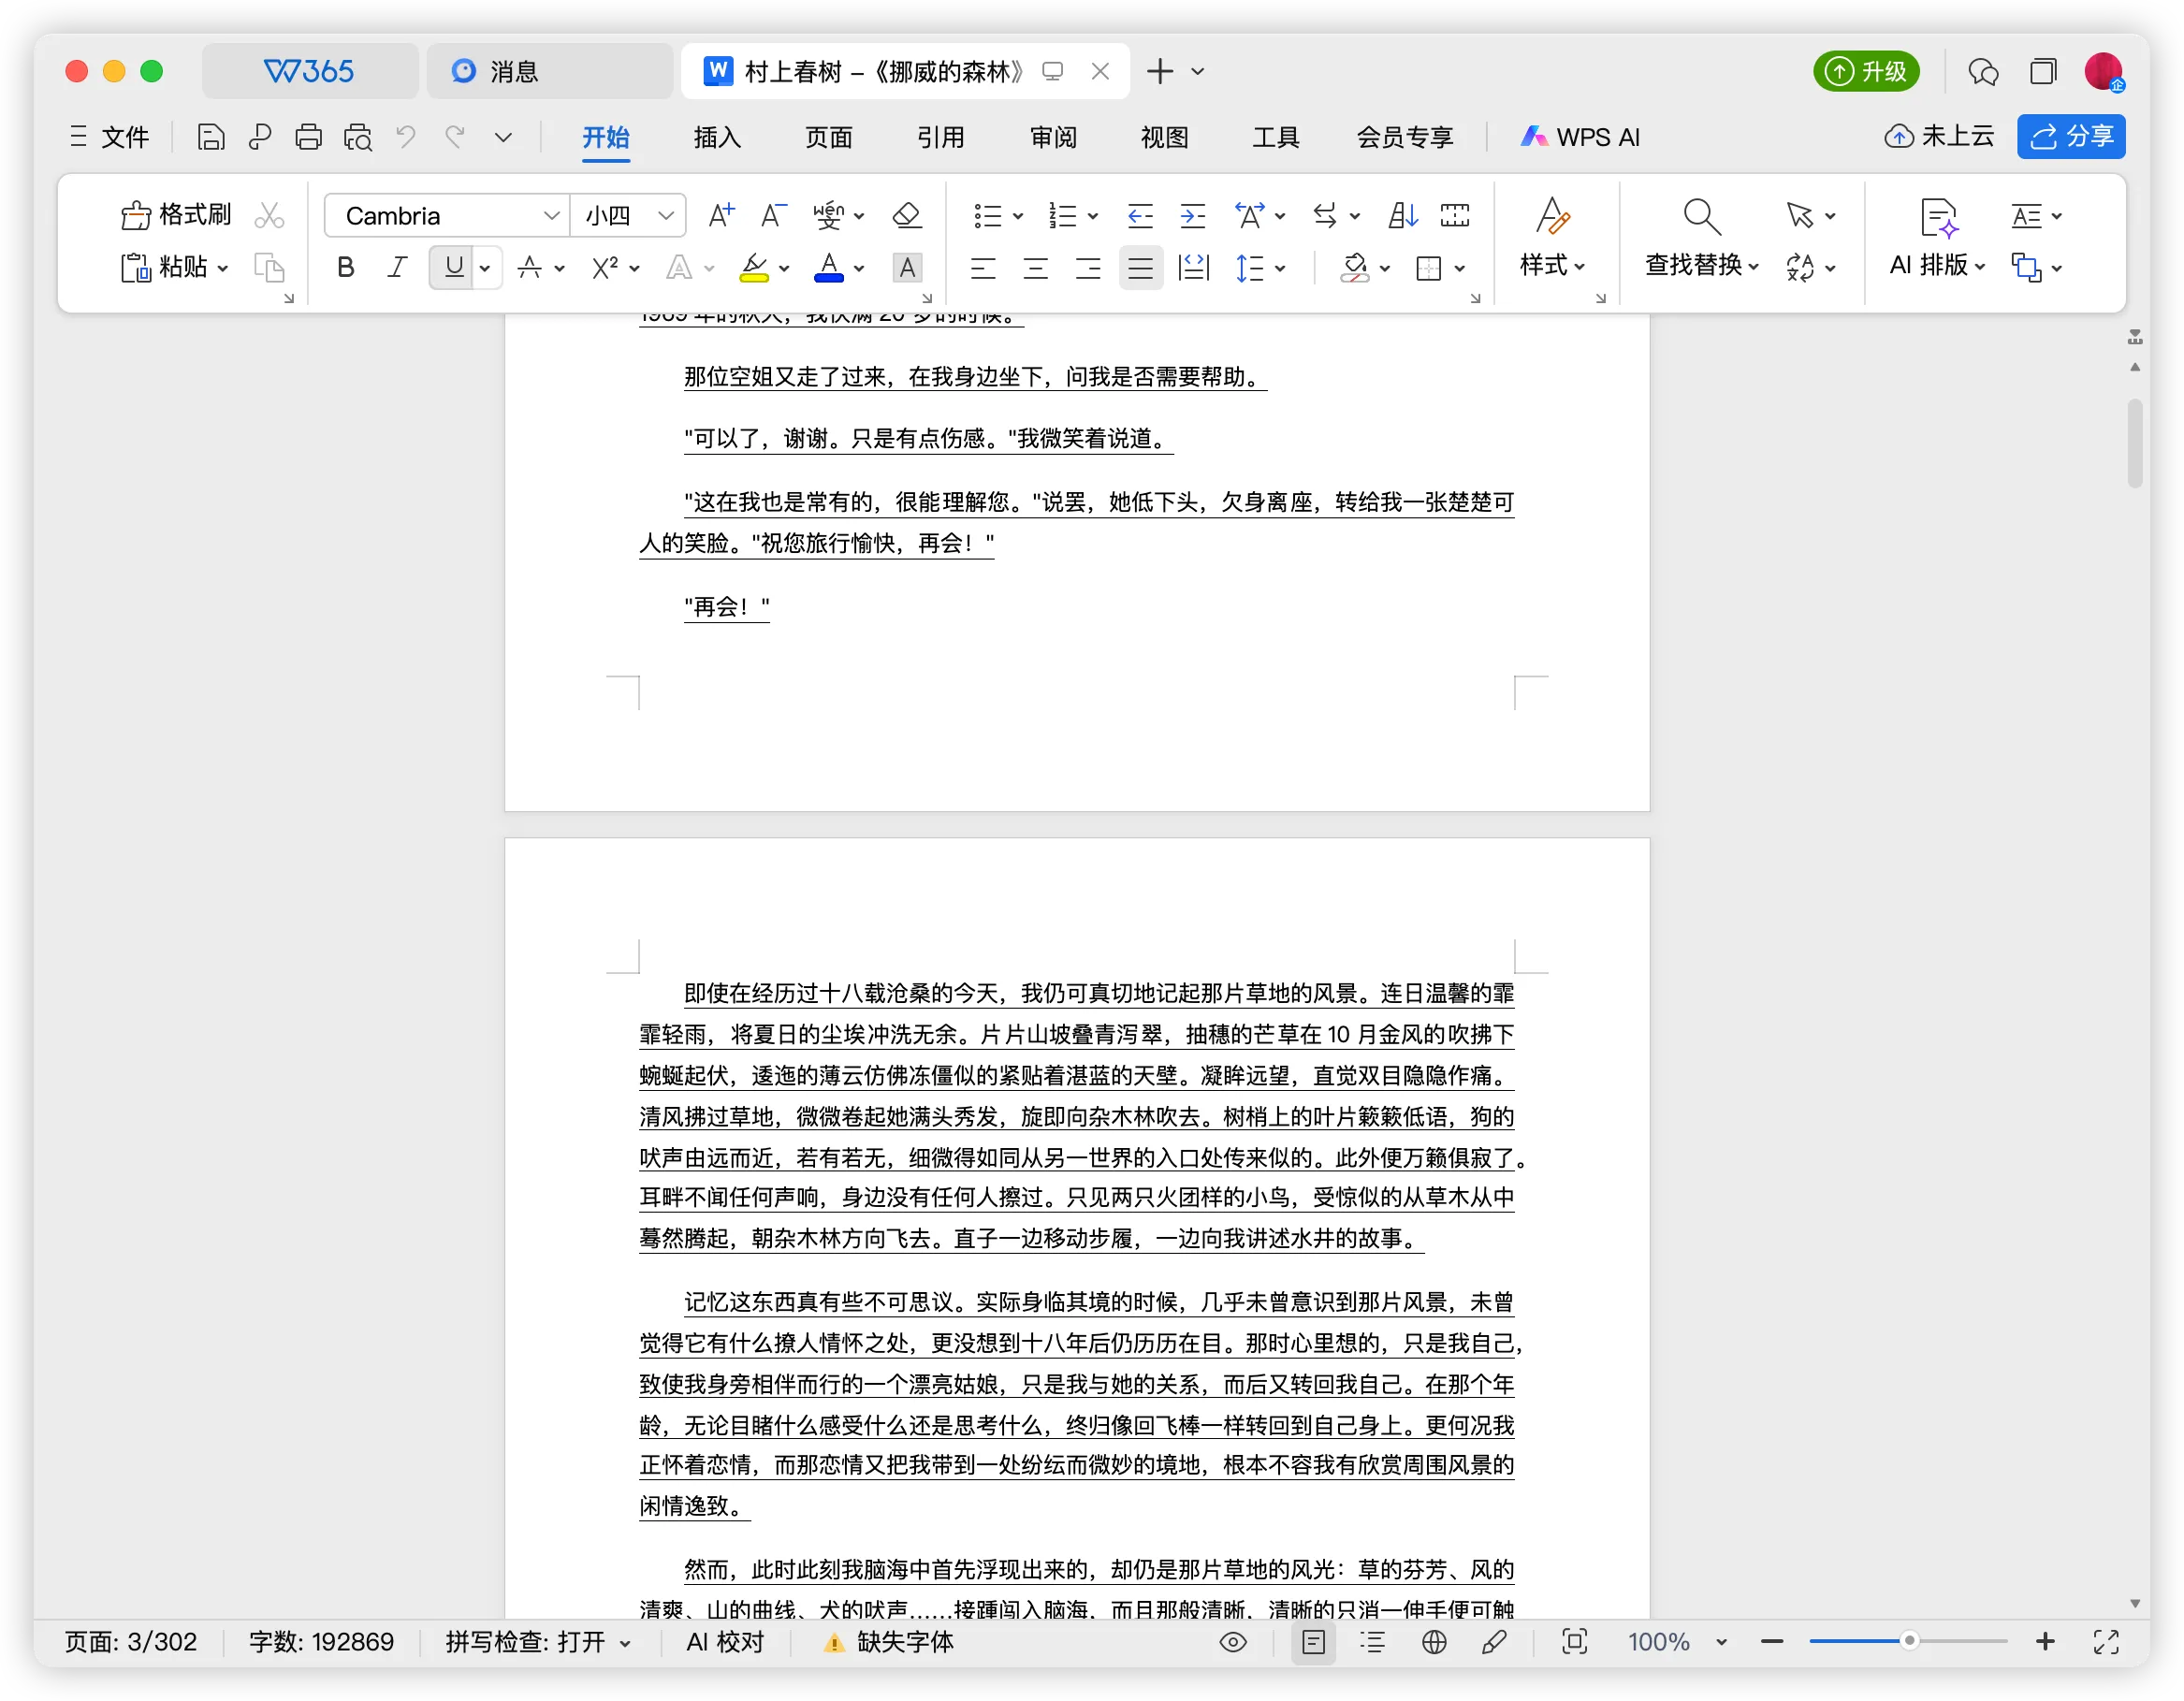Open the AI 排版 layout tool

1936,238
